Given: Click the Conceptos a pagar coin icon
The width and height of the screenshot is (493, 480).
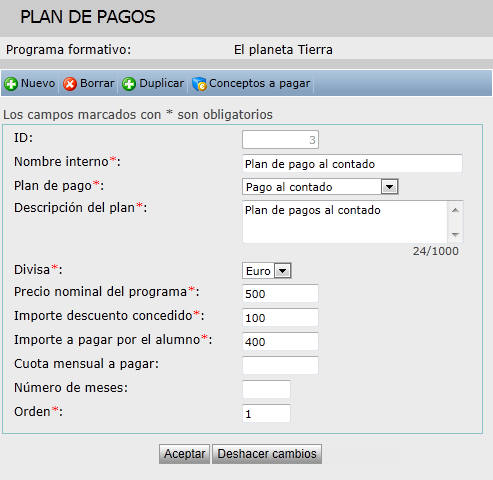Looking at the screenshot, I should (x=199, y=84).
